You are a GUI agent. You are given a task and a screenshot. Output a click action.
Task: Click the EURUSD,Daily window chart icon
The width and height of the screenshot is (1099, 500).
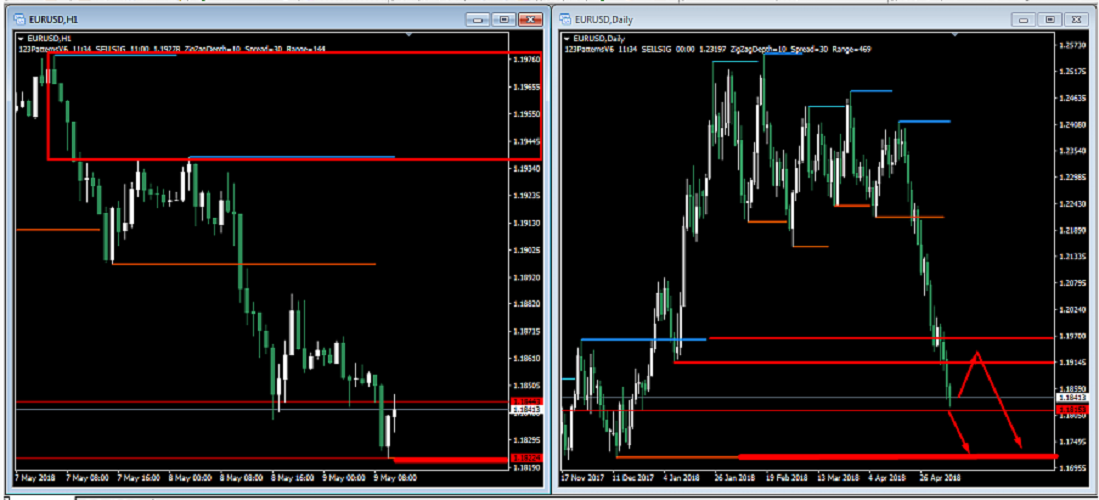click(x=565, y=19)
